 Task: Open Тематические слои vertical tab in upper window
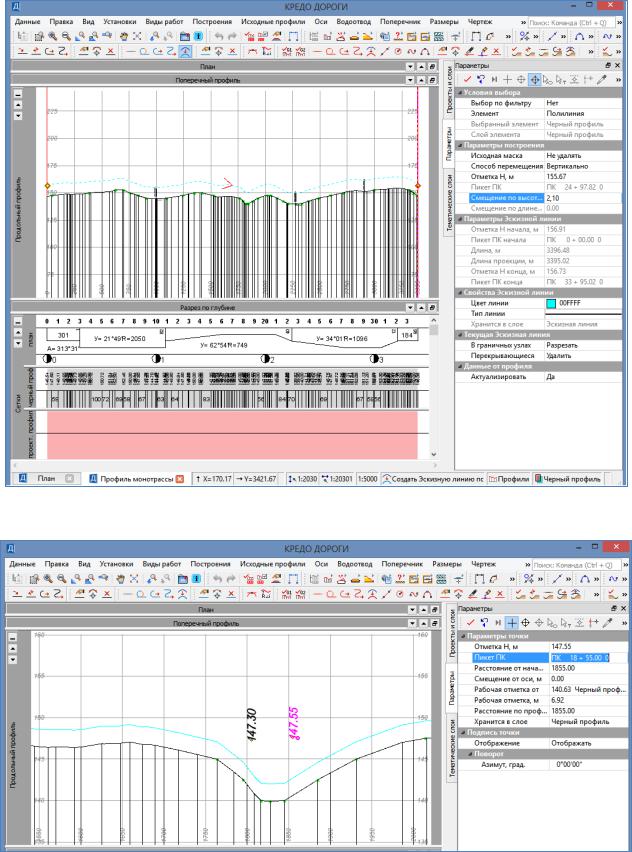[449, 203]
